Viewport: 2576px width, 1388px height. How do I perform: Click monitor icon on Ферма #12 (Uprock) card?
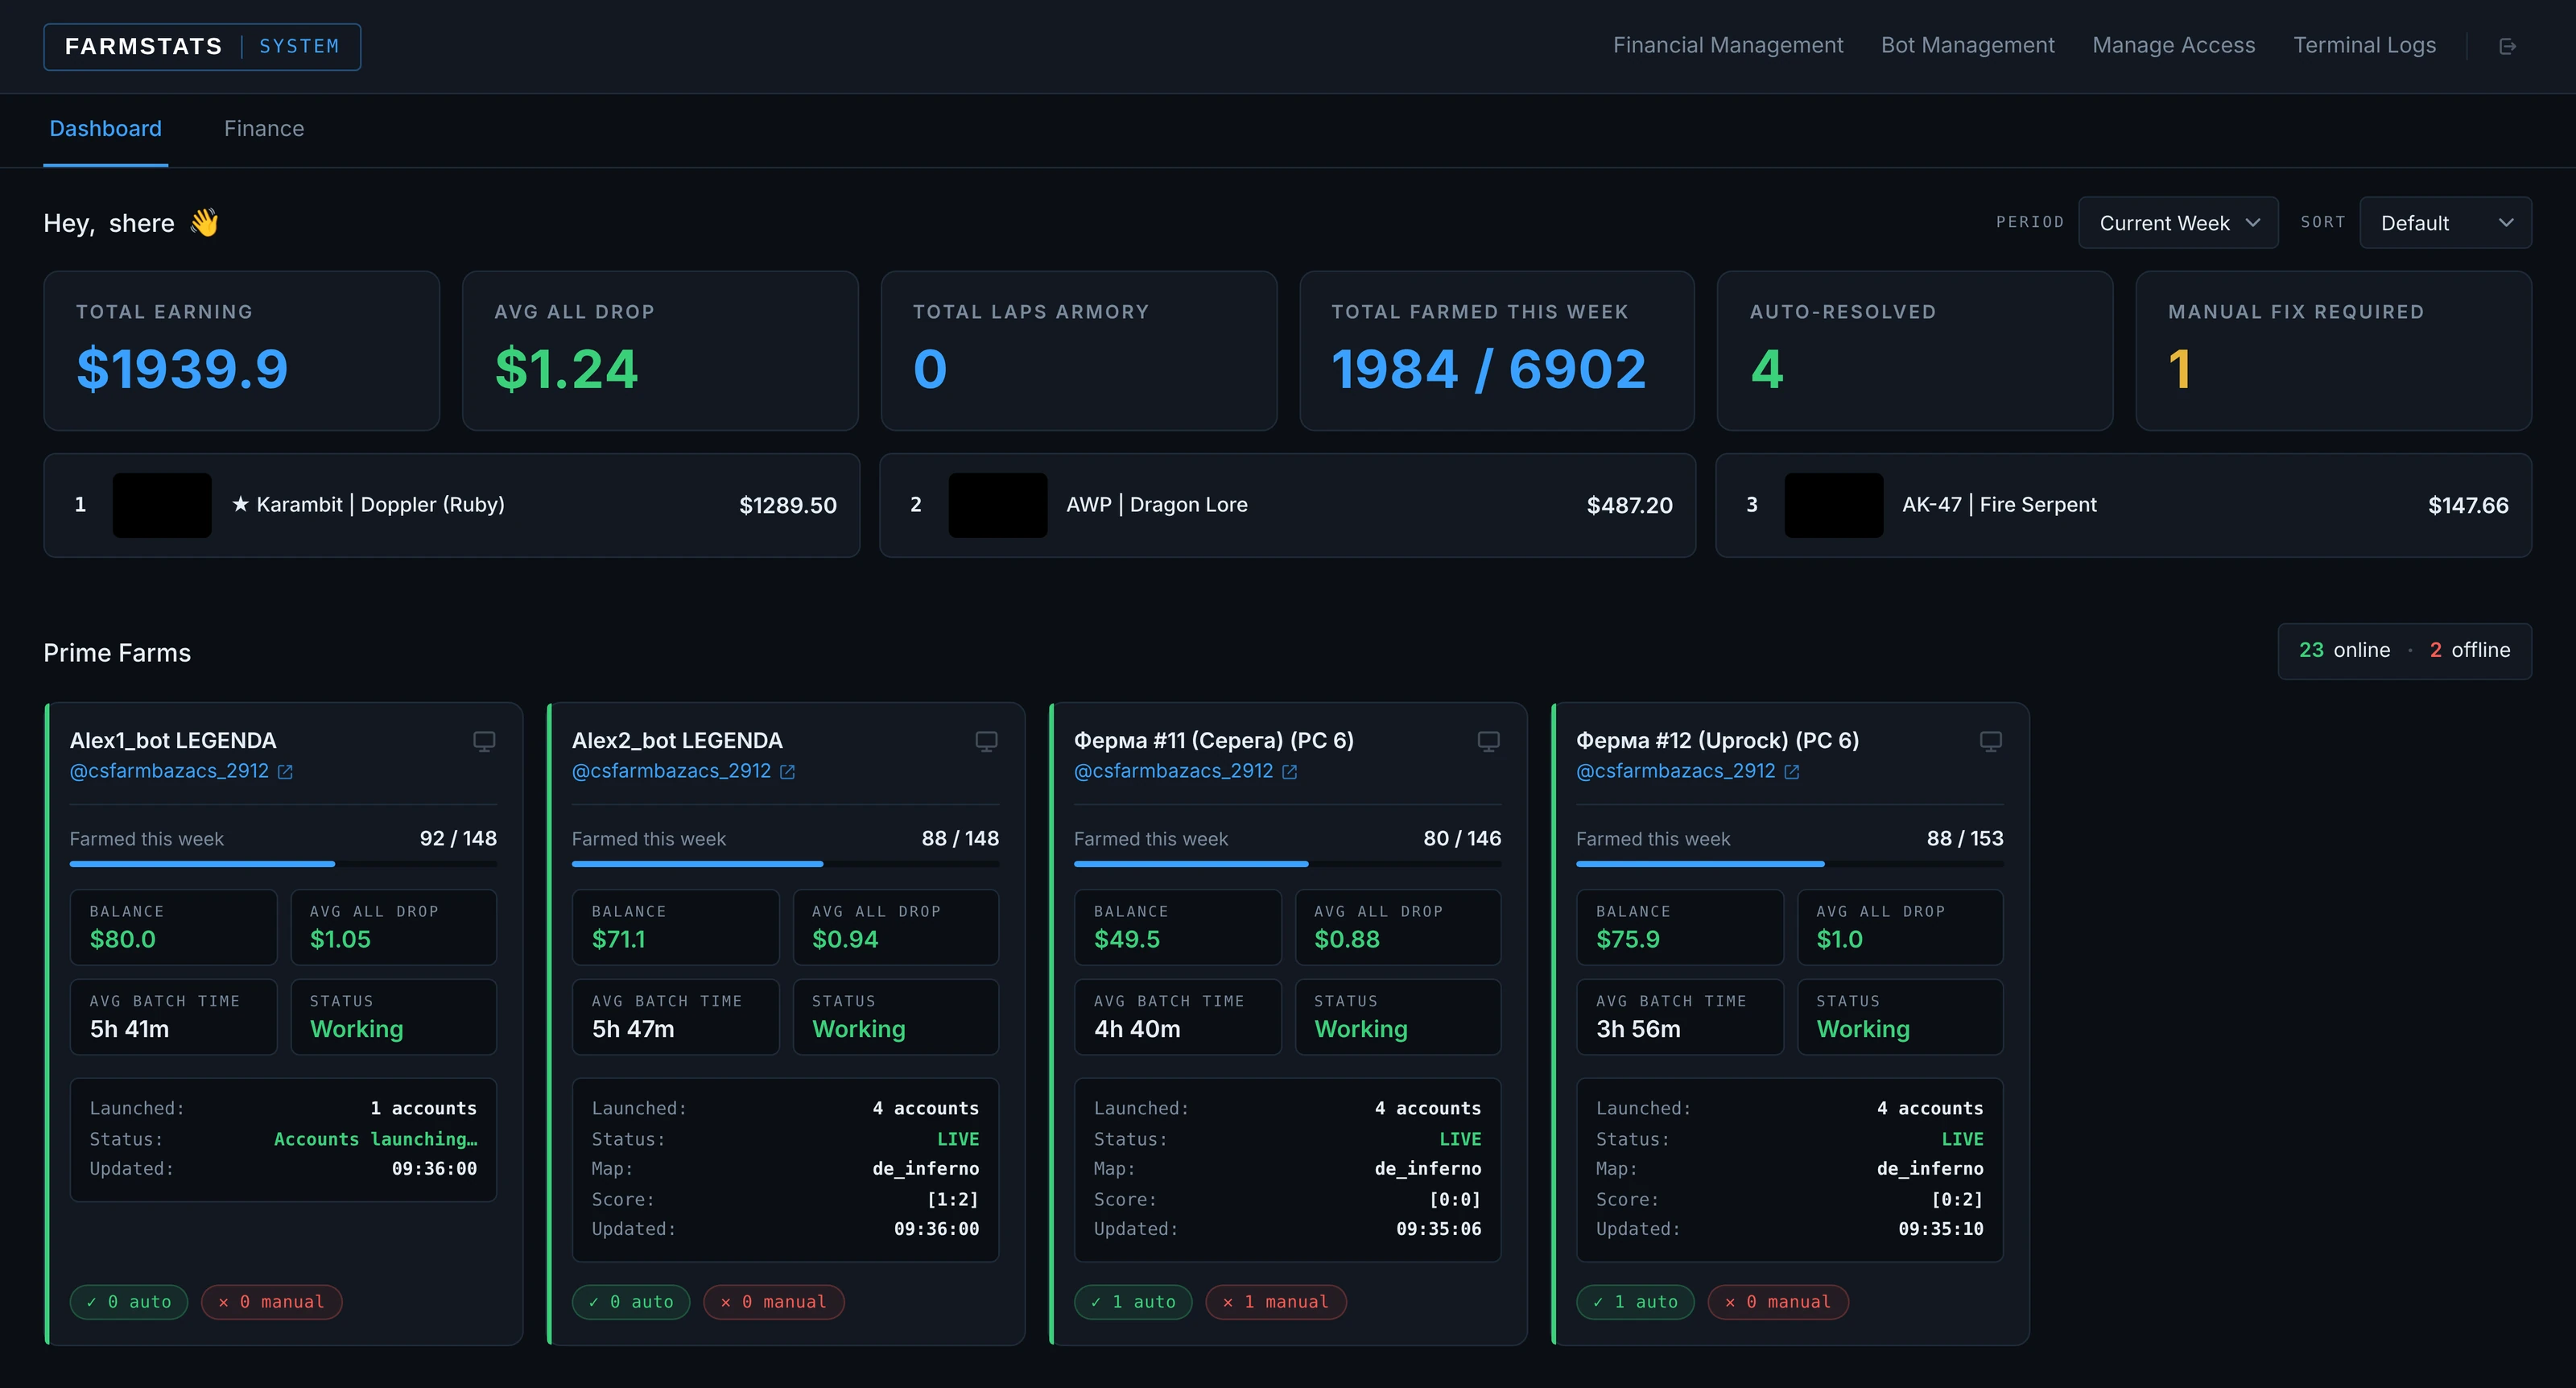click(x=1990, y=741)
